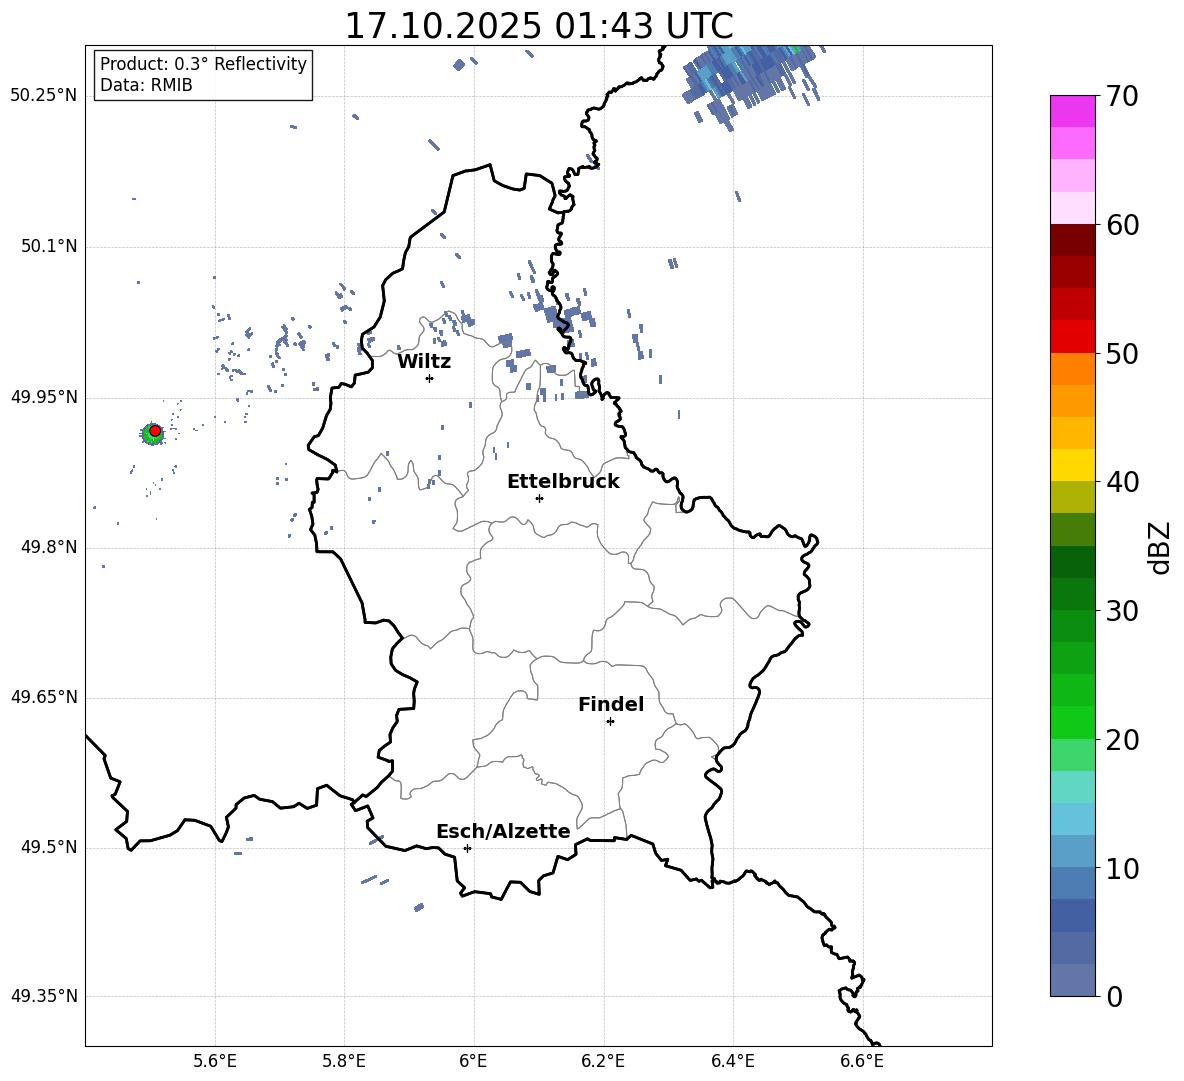Click the Findel city label
This screenshot has width=1184, height=1081.
pyautogui.click(x=611, y=704)
